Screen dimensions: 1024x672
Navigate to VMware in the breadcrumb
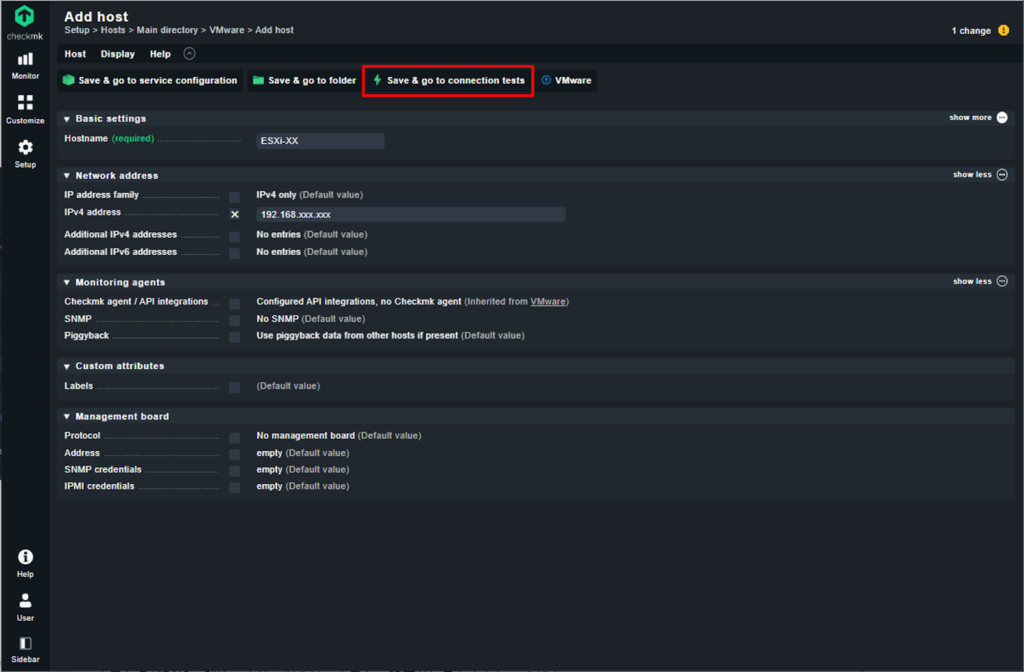[x=227, y=30]
